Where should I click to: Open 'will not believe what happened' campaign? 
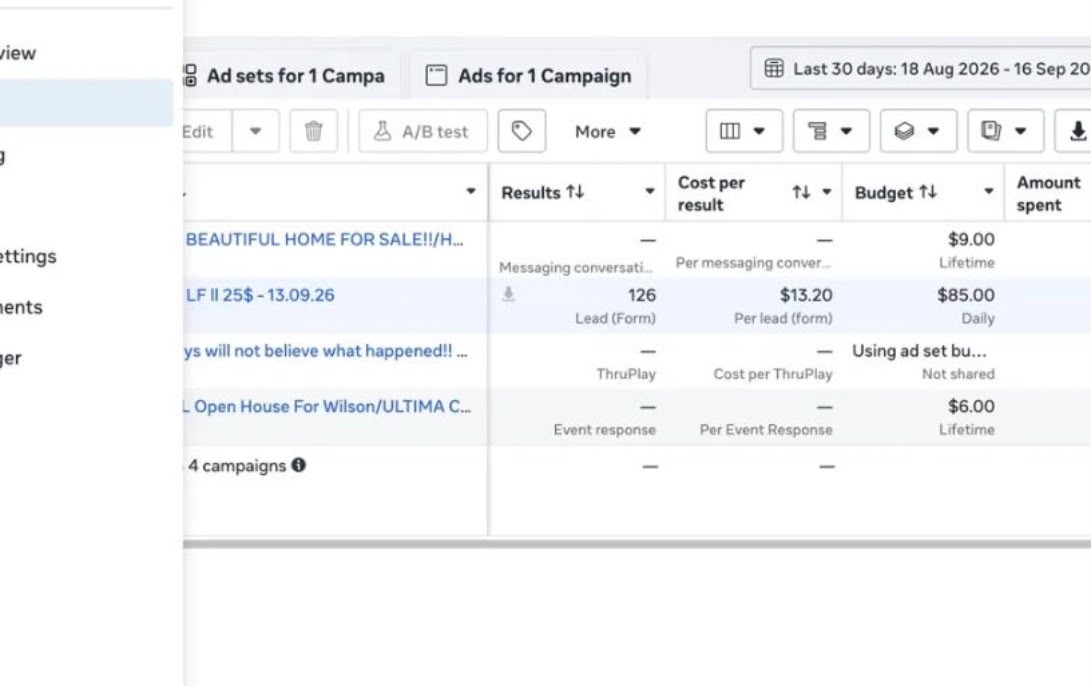pyautogui.click(x=326, y=351)
